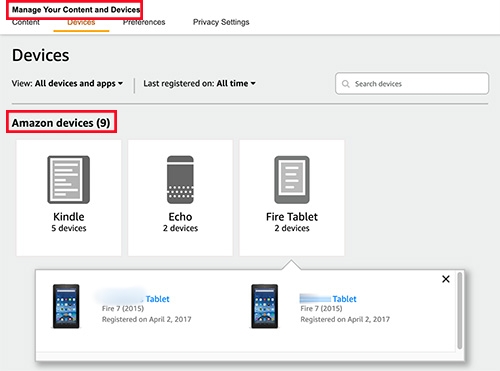
Task: Click second tablet's Fire 7 (2015) text
Action: [321, 308]
